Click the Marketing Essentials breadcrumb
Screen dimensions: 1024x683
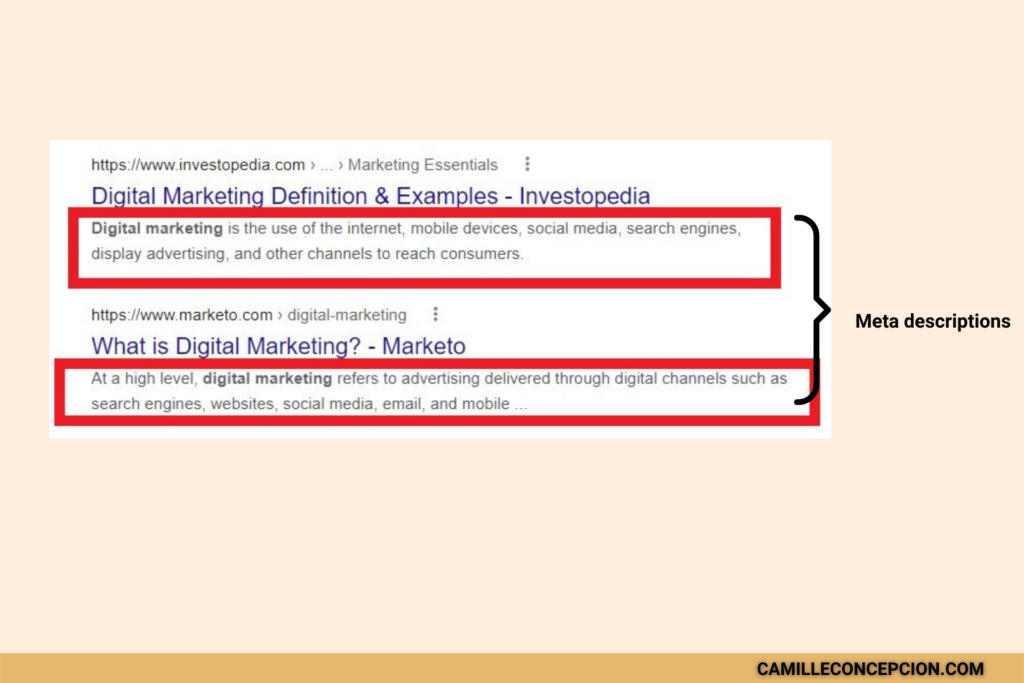tap(423, 165)
